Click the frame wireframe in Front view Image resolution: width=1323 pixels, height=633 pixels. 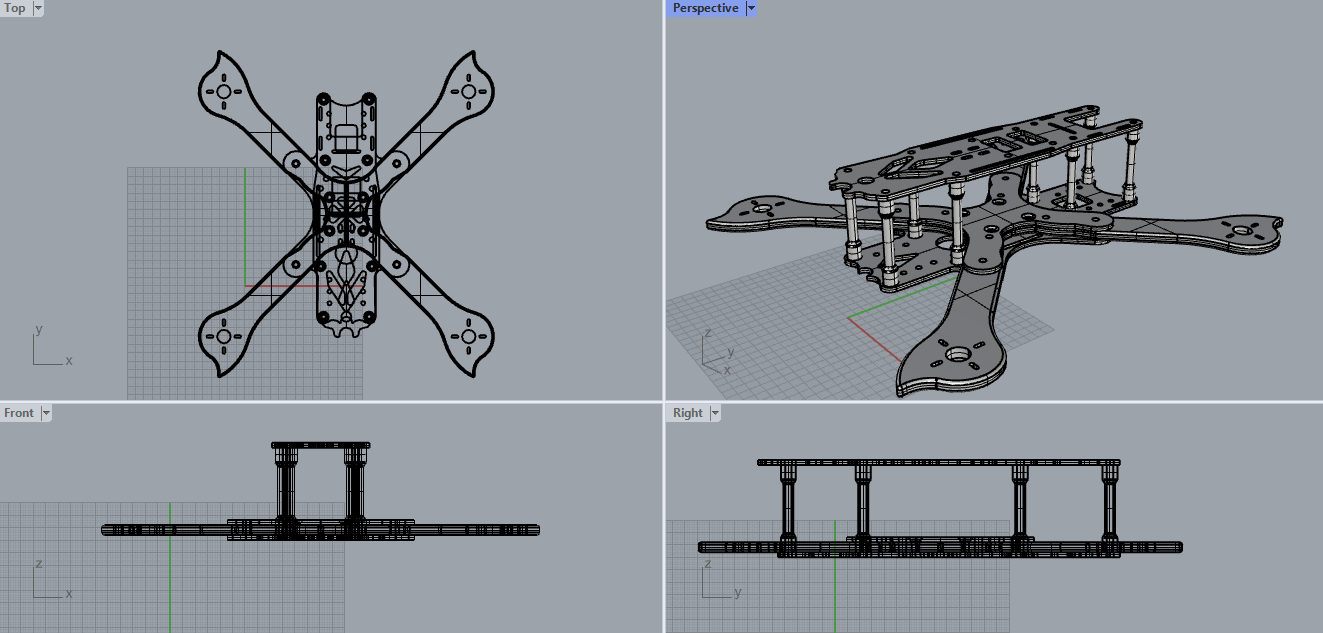321,491
